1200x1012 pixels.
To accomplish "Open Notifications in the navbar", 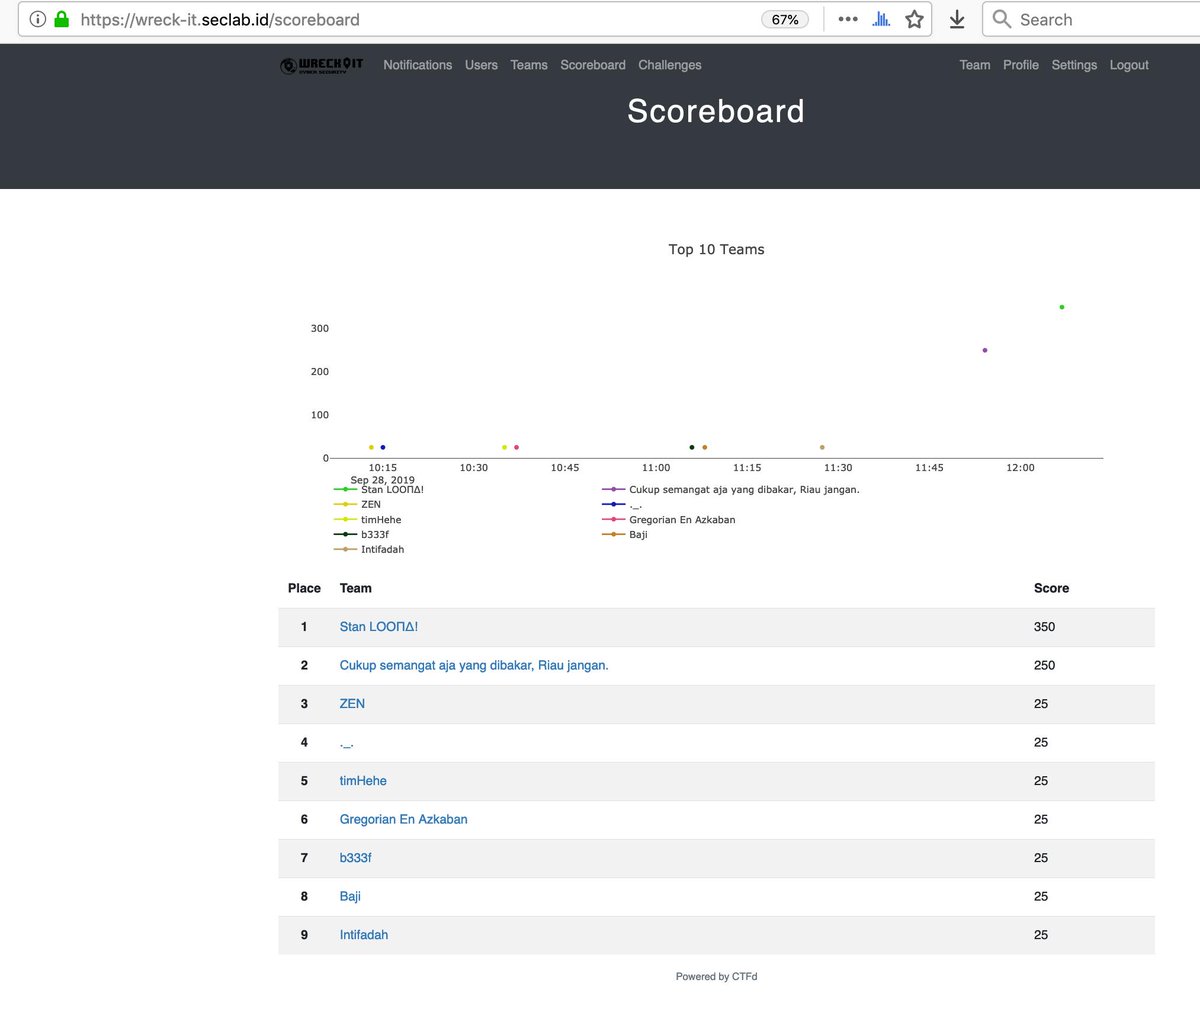I will tap(418, 65).
